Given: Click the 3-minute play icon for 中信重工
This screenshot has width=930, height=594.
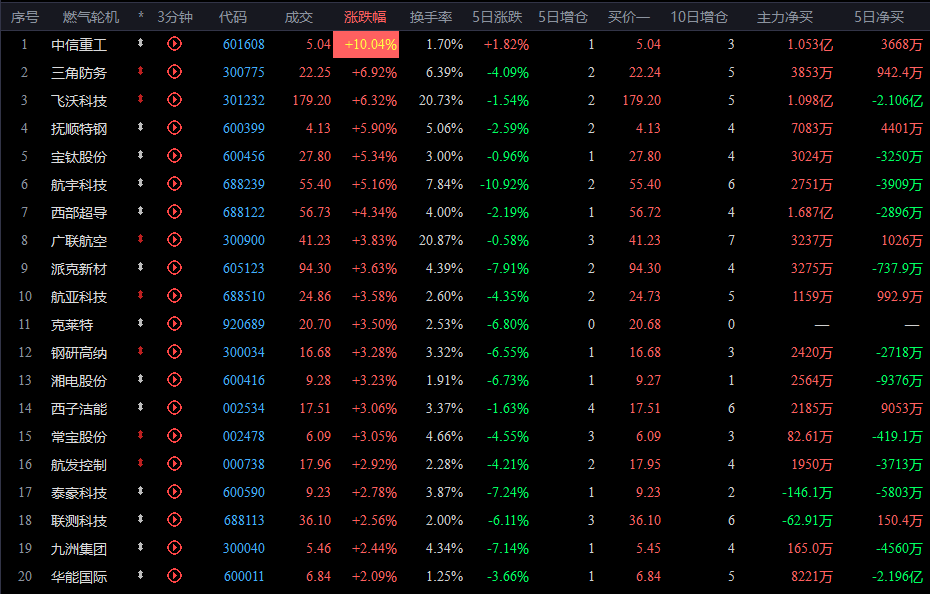Looking at the screenshot, I should 174,43.
